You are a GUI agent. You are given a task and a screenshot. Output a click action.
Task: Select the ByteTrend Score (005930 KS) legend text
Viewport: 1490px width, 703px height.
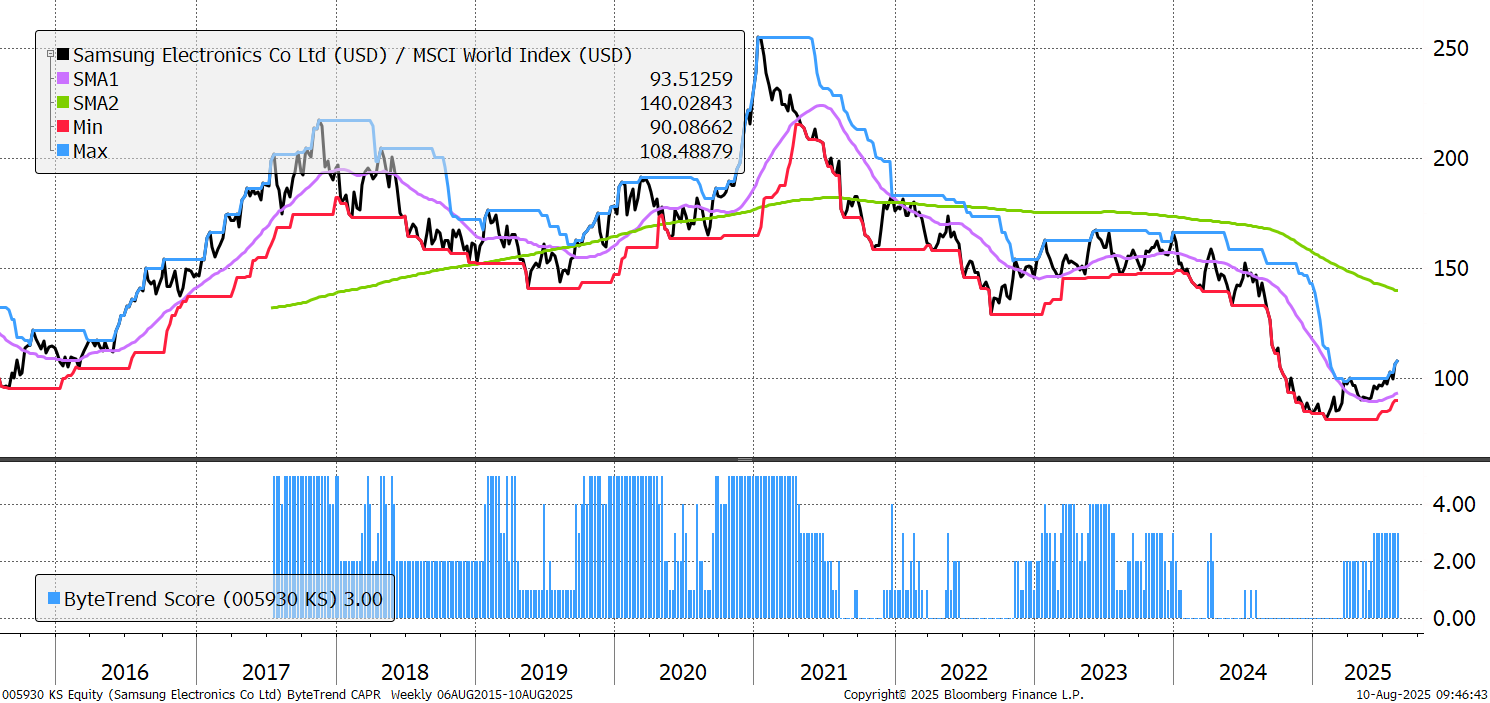click(x=200, y=599)
